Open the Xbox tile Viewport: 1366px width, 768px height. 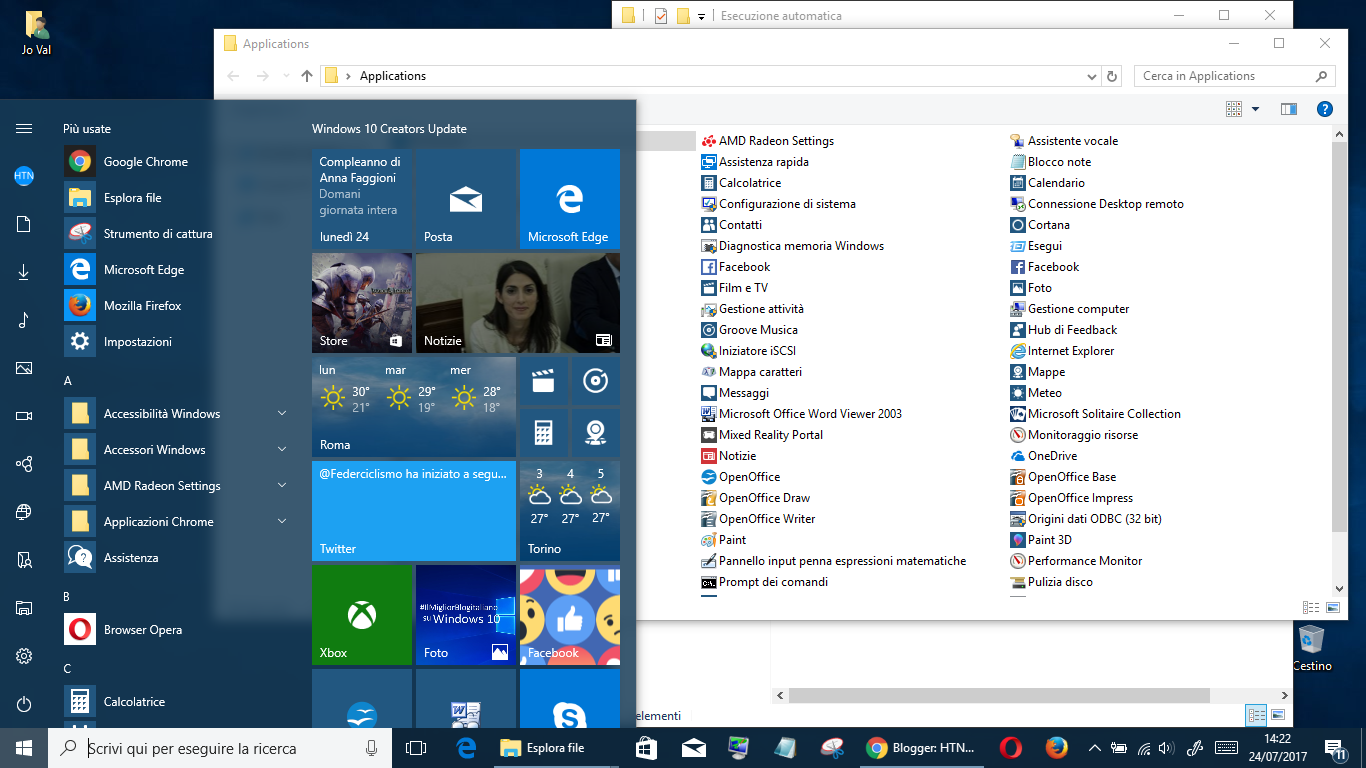tap(362, 615)
